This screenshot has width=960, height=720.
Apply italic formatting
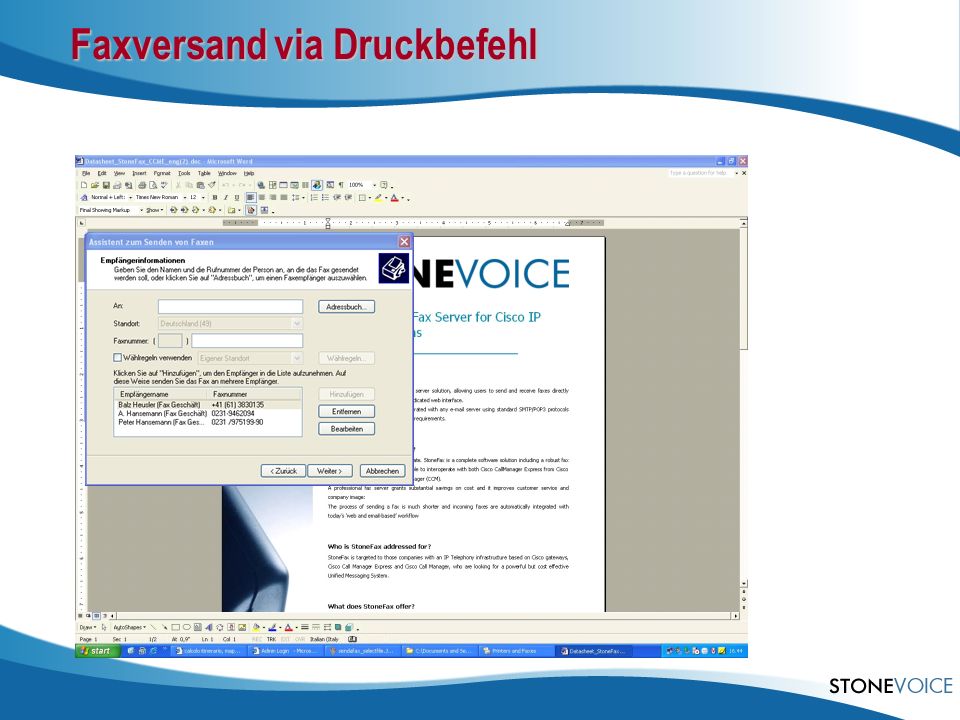226,198
